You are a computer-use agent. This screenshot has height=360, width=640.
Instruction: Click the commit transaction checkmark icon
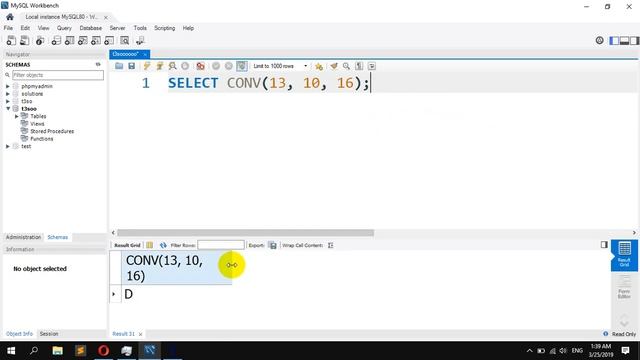216,66
